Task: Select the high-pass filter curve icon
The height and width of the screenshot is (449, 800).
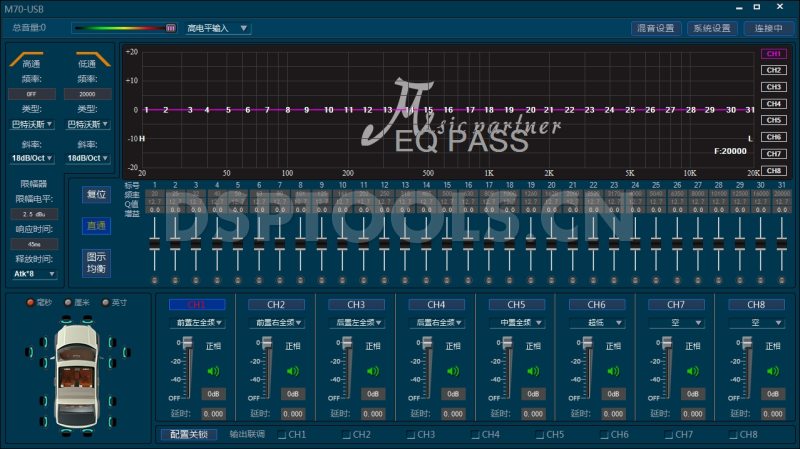Action: coord(27,59)
